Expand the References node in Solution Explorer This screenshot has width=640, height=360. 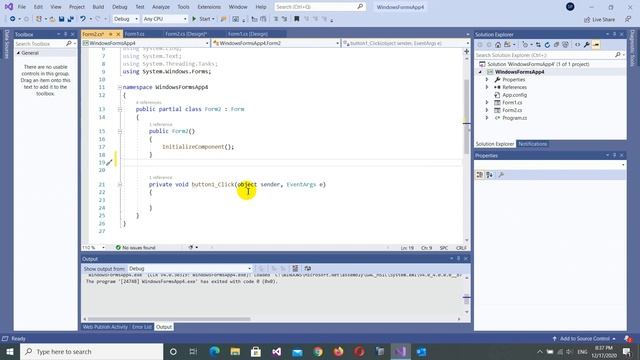(x=487, y=87)
